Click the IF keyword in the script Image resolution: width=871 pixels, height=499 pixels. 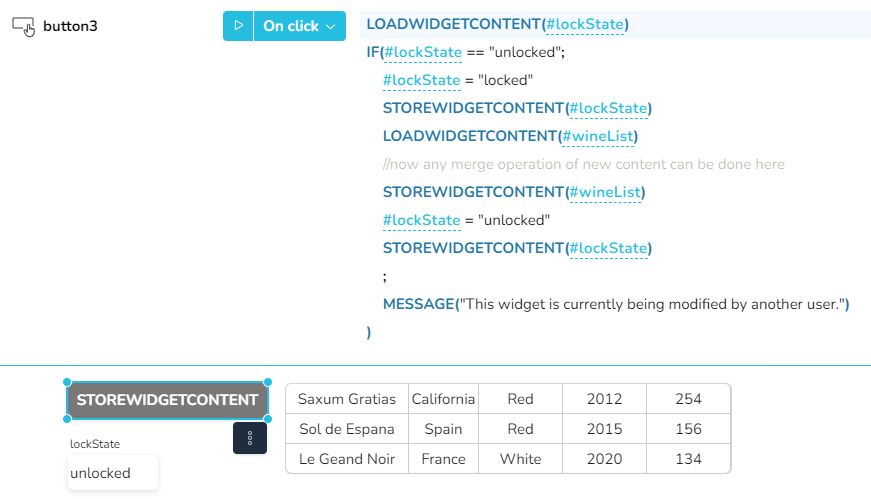[373, 52]
